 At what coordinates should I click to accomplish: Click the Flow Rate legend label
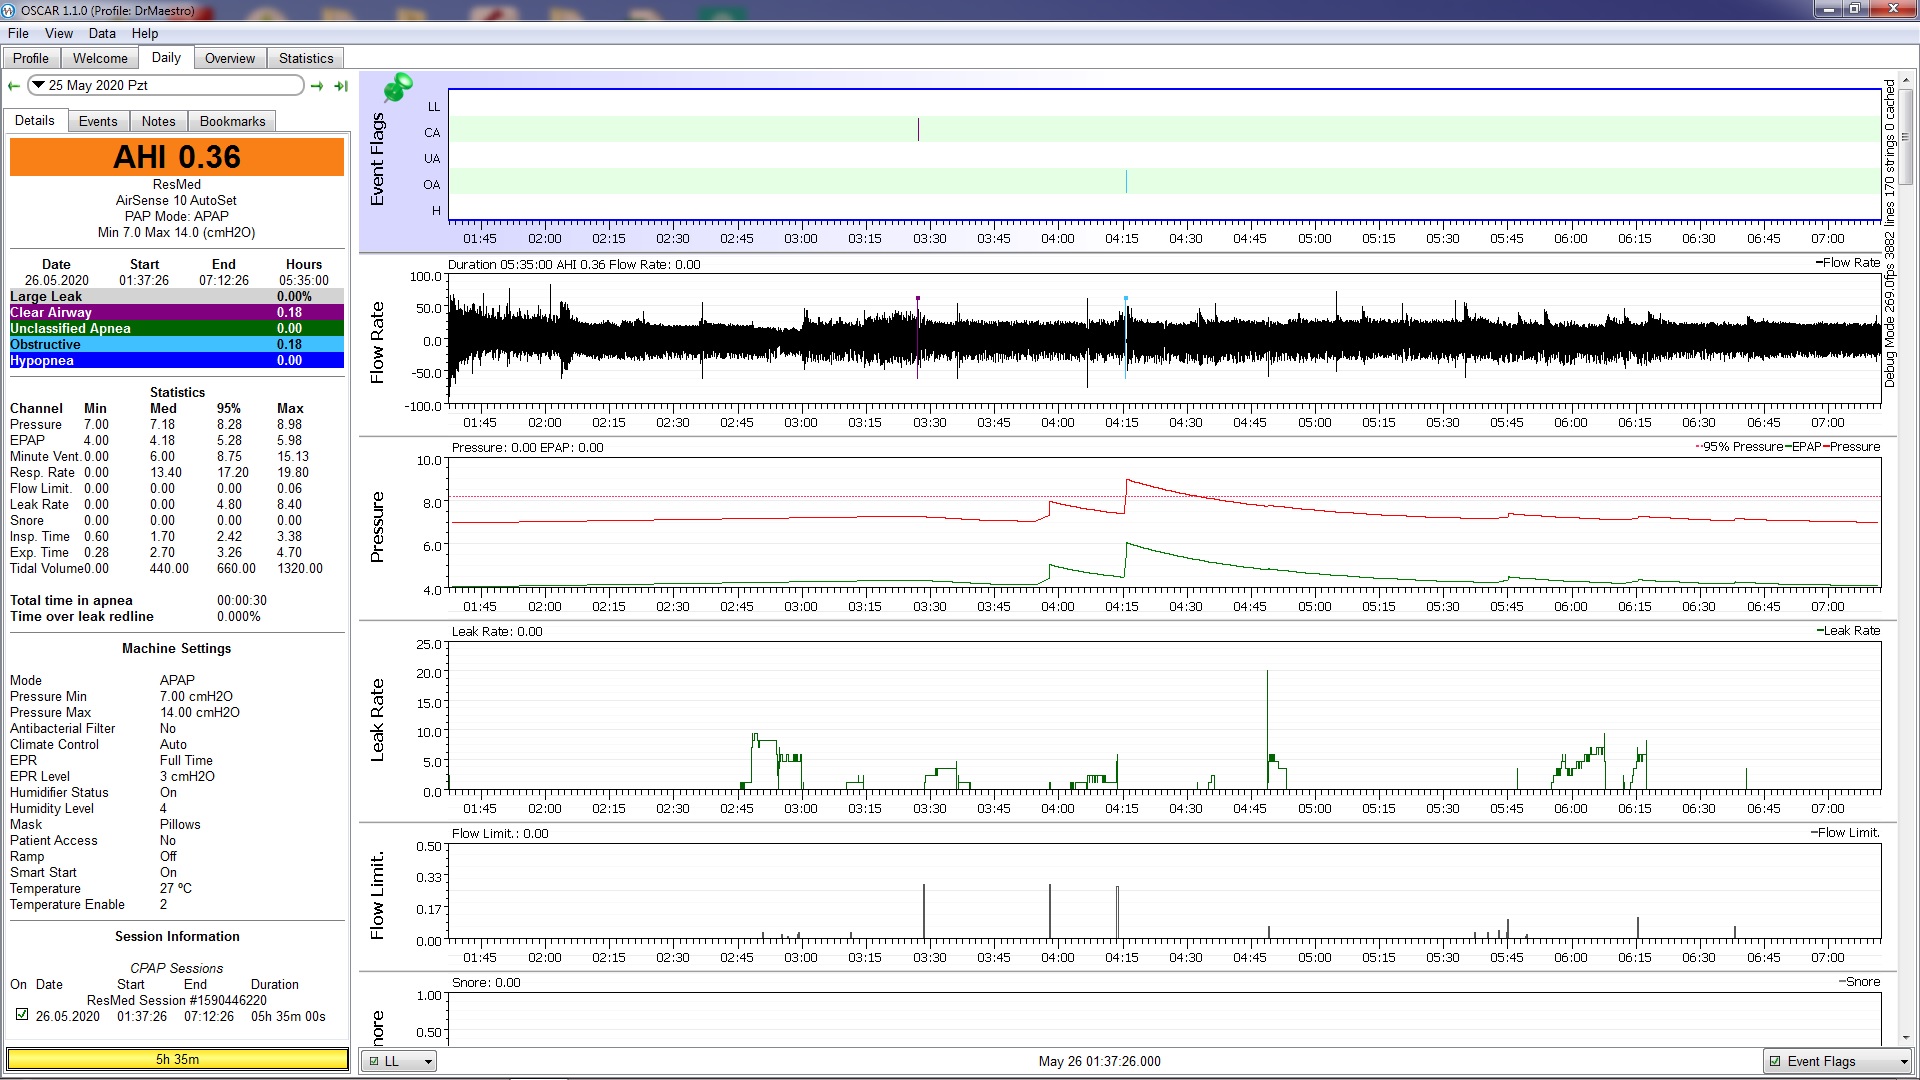pyautogui.click(x=1848, y=263)
